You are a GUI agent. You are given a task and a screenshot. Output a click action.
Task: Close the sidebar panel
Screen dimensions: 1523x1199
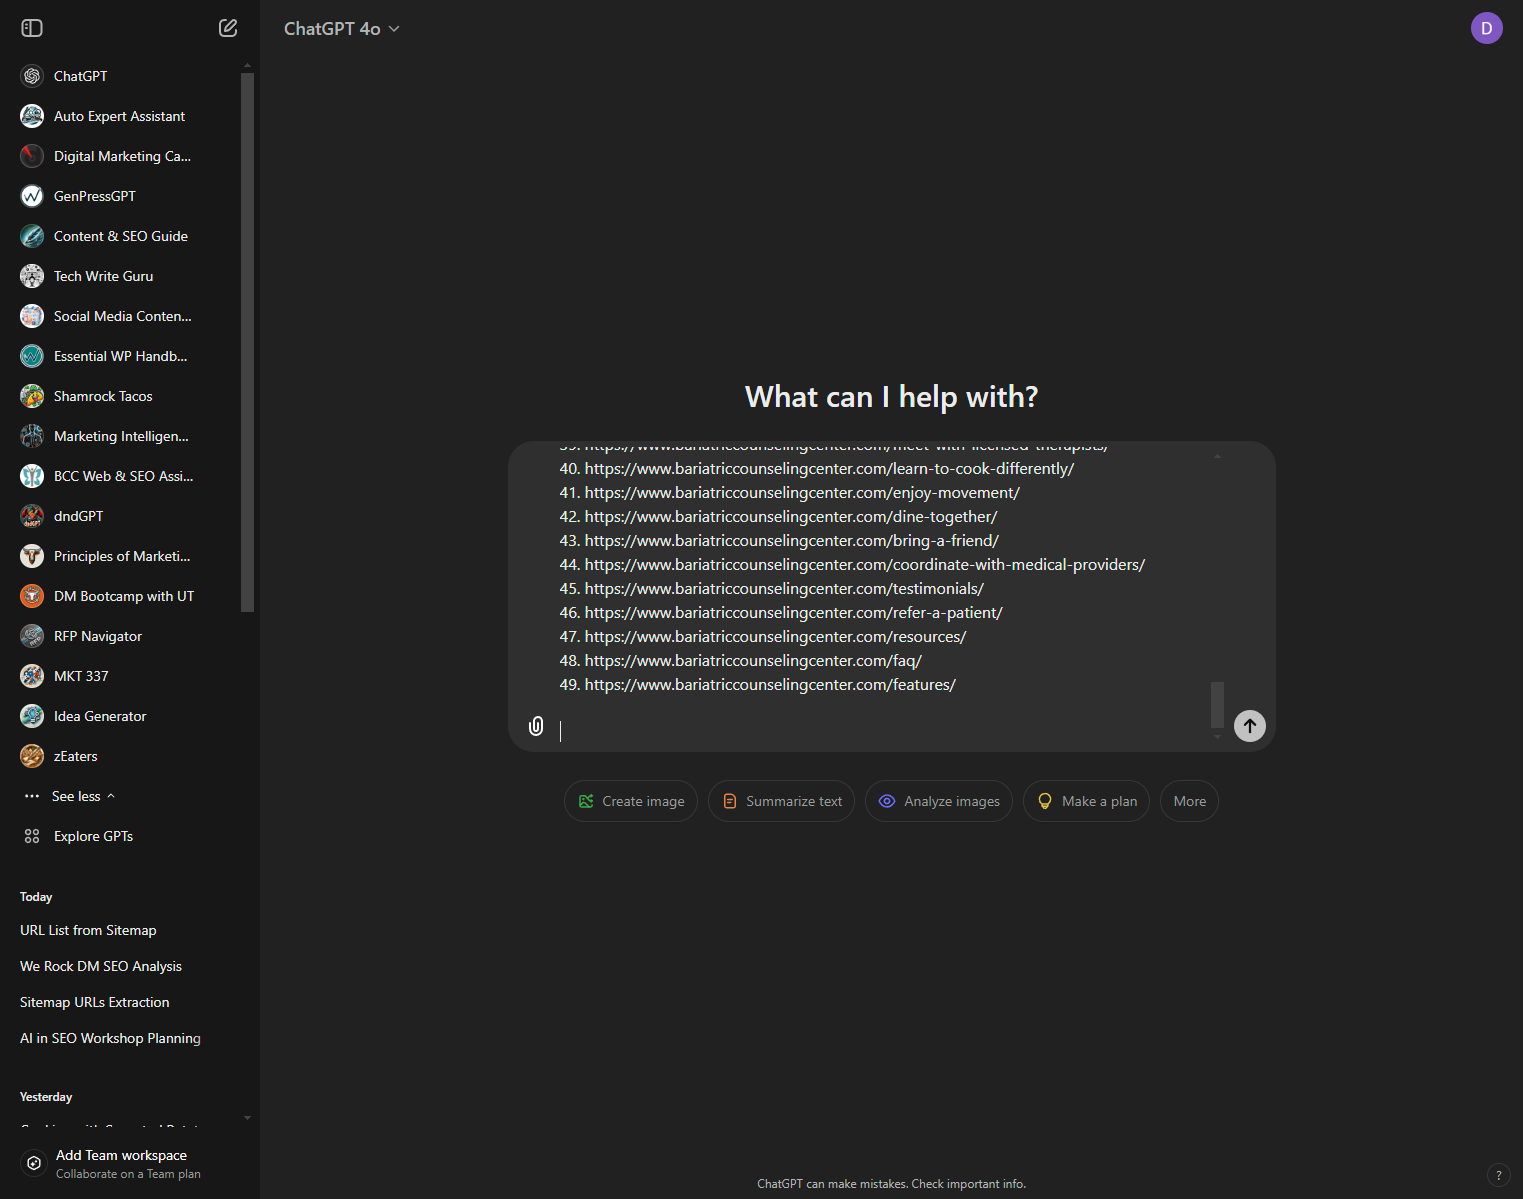pos(32,28)
